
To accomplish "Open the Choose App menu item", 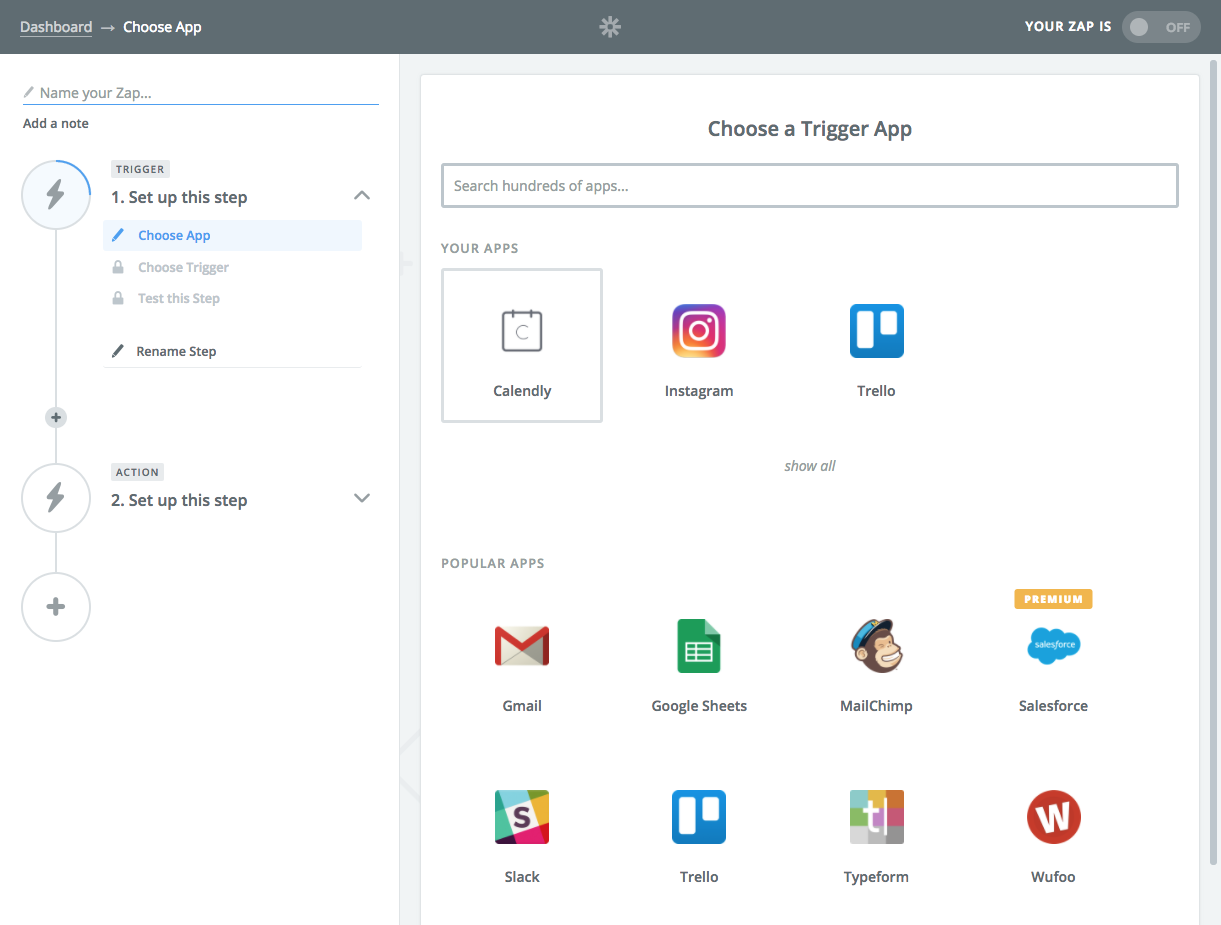I will [232, 235].
